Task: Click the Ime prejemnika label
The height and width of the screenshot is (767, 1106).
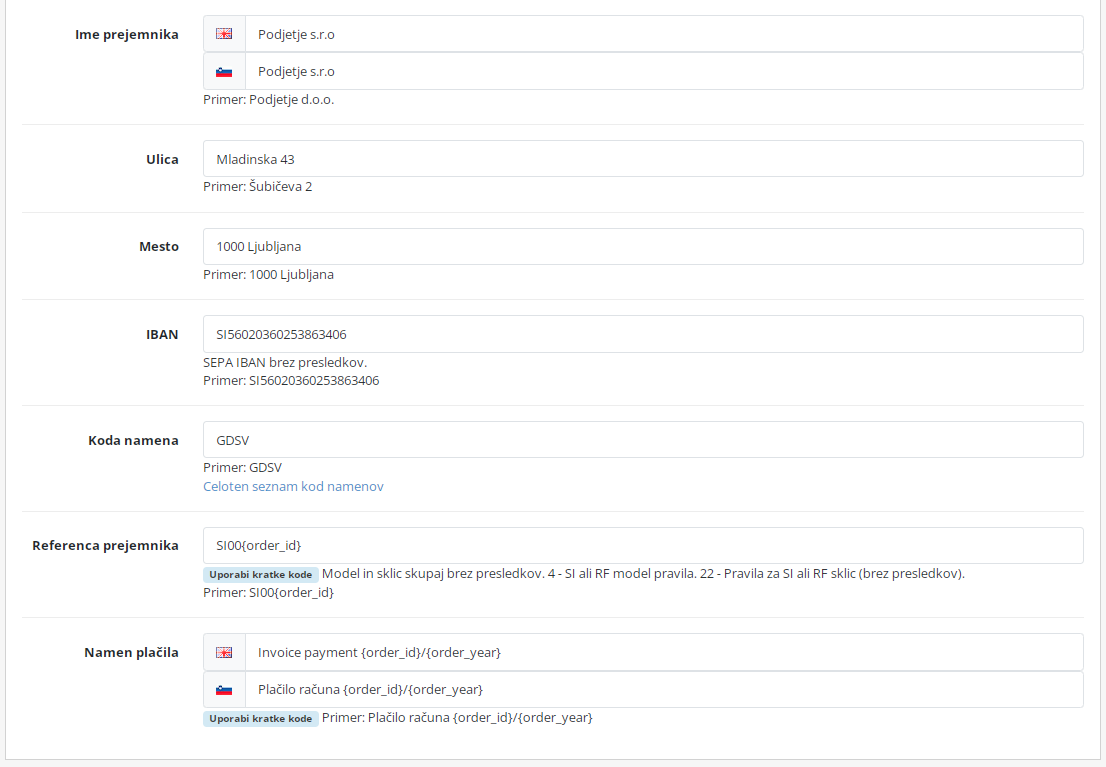Action: pyautogui.click(x=127, y=34)
